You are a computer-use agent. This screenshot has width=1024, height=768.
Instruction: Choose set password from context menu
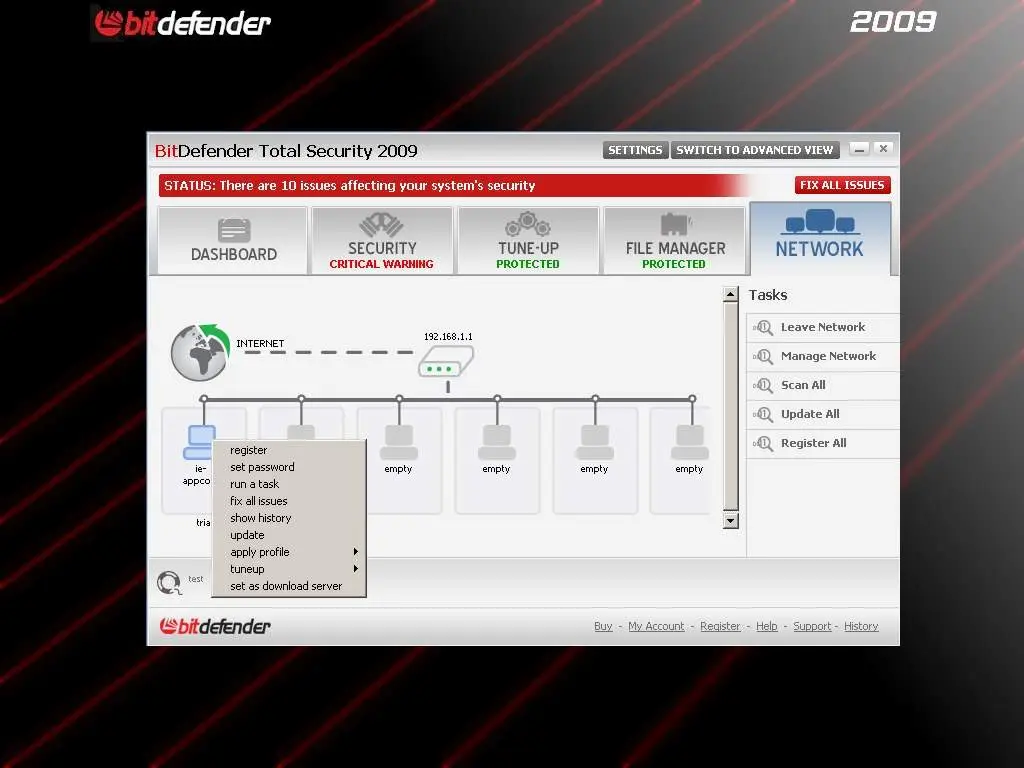[x=289, y=467]
